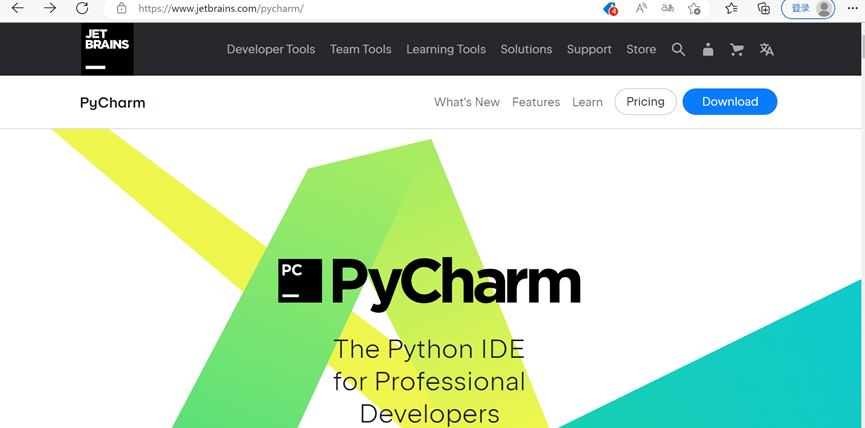Open the browser translate page icon
The height and width of the screenshot is (428, 865).
(x=668, y=8)
